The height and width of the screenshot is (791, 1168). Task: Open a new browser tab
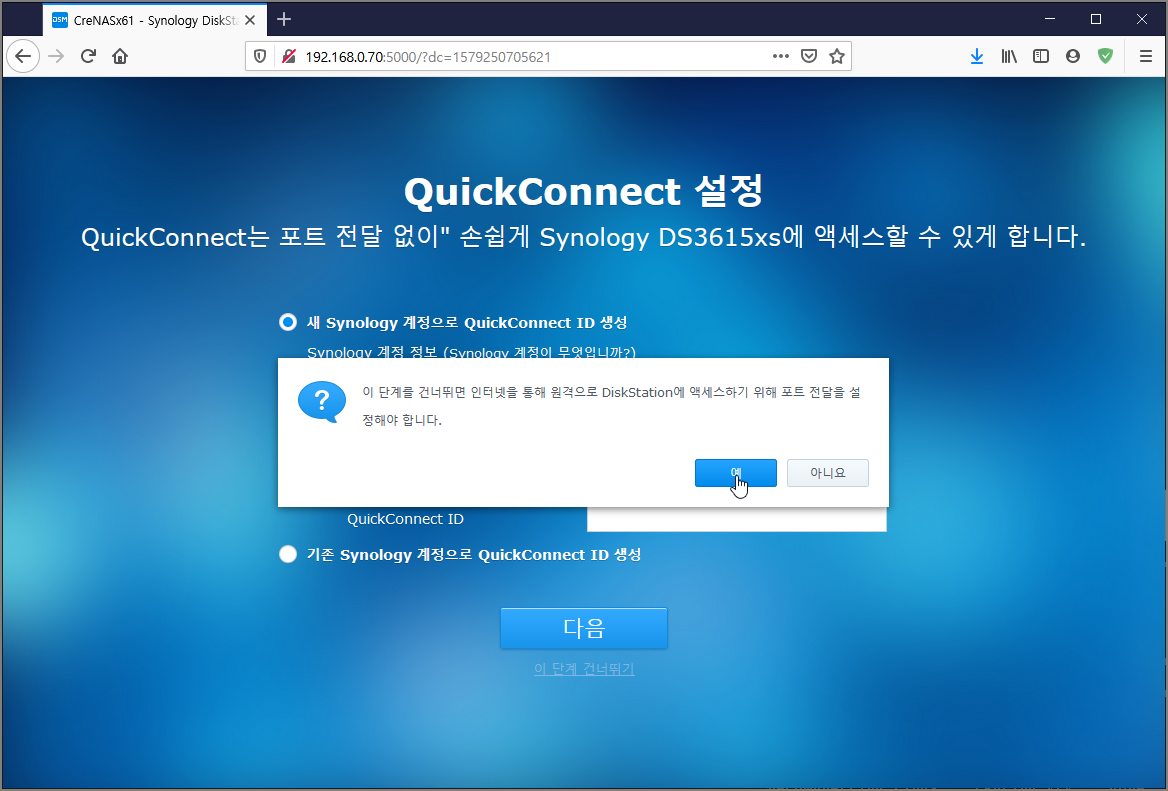(x=284, y=19)
